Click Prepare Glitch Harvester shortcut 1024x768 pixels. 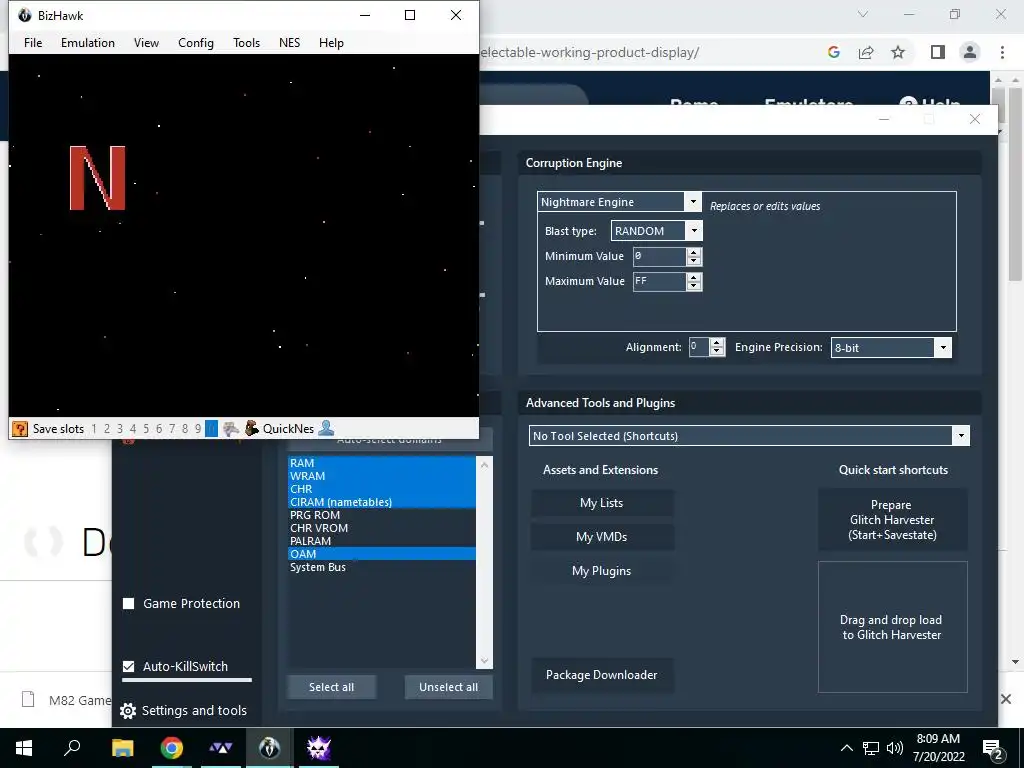(x=892, y=520)
